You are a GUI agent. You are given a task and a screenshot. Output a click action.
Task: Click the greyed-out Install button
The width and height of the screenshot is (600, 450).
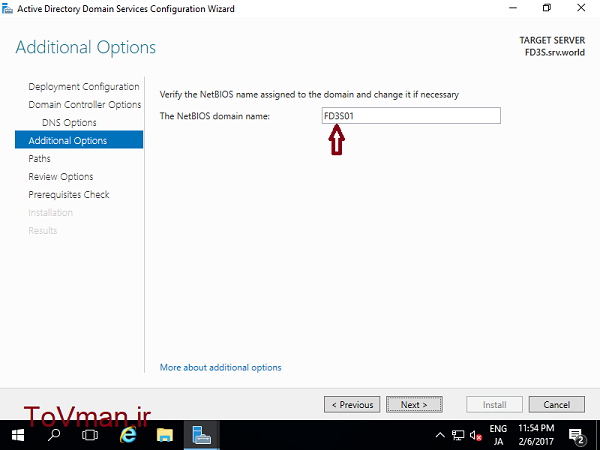pyautogui.click(x=494, y=404)
